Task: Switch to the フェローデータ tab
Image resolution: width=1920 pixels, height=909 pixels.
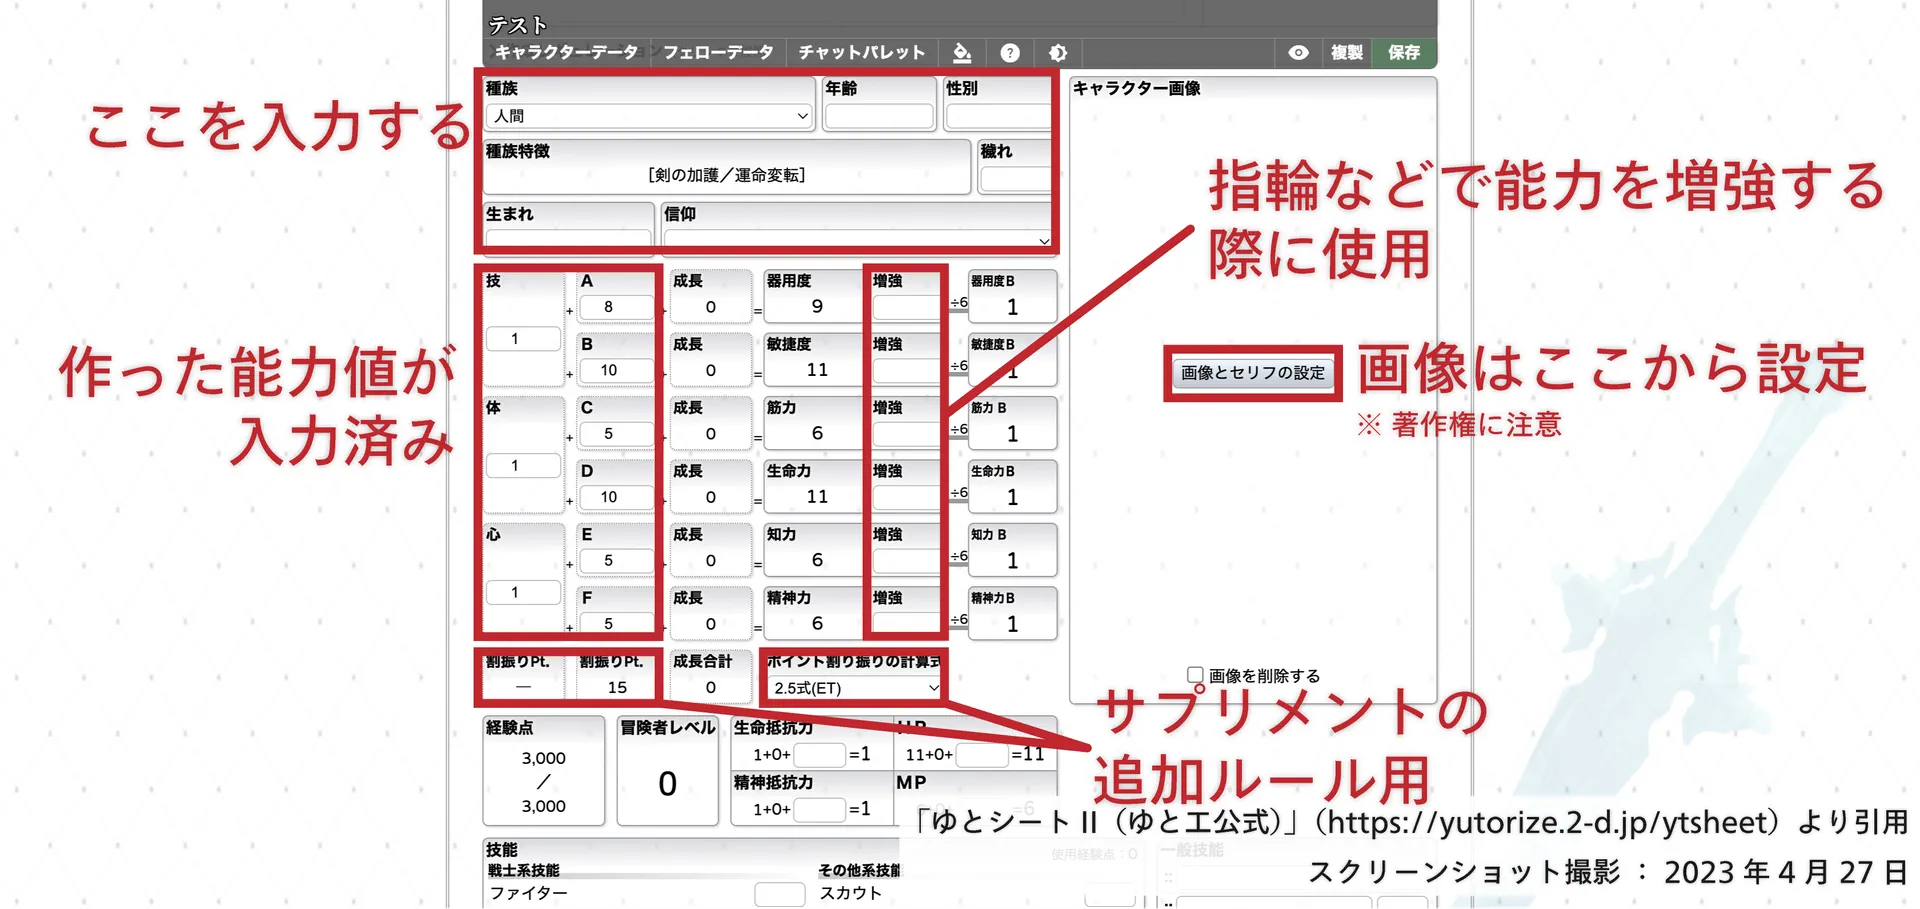Action: (x=717, y=53)
